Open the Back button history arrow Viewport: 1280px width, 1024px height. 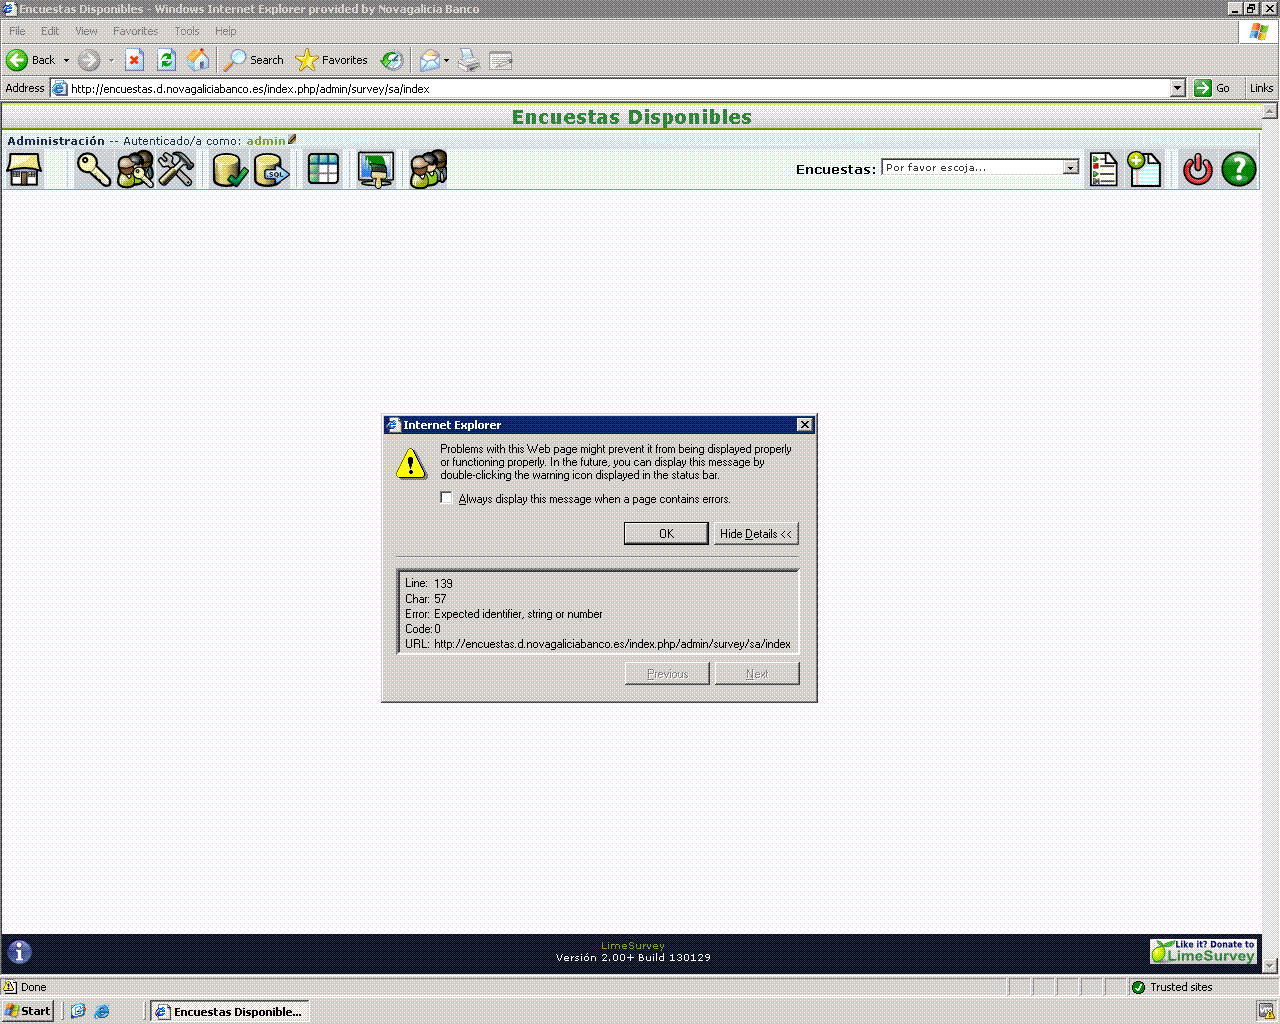(x=67, y=60)
